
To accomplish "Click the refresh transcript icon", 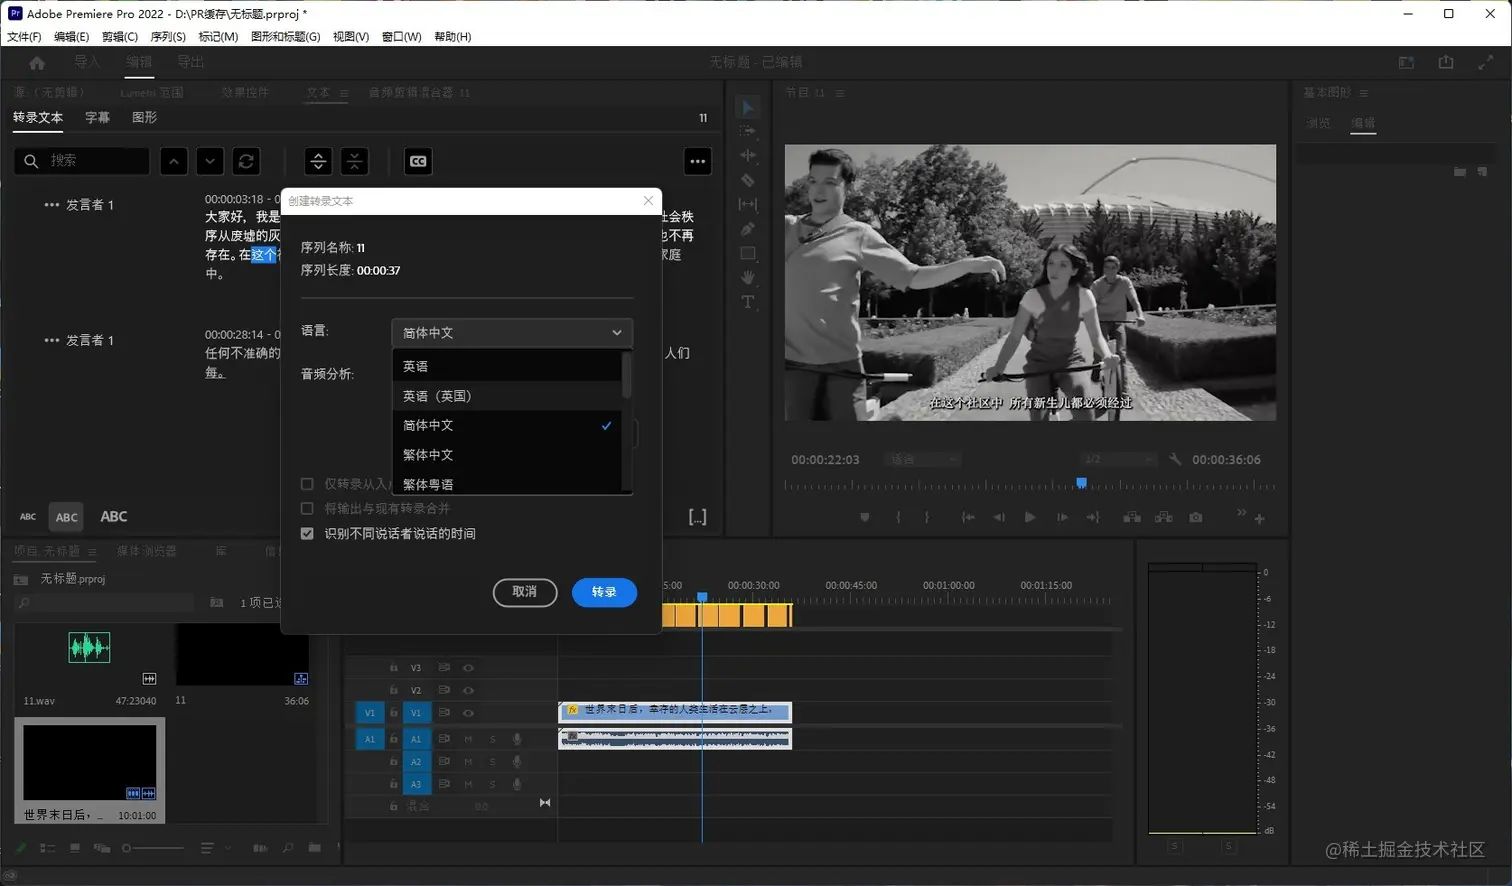I will click(246, 161).
